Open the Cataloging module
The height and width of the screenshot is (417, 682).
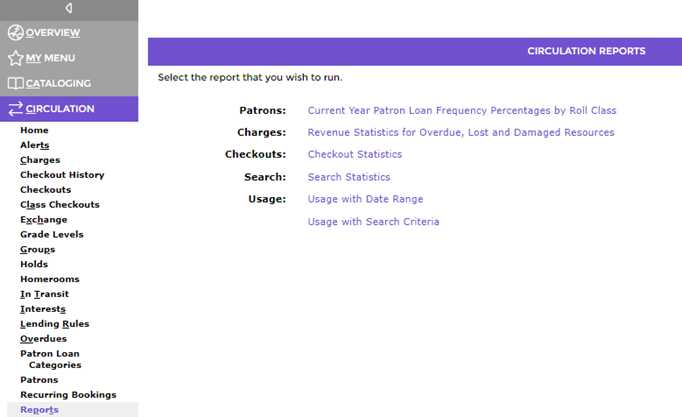[58, 83]
